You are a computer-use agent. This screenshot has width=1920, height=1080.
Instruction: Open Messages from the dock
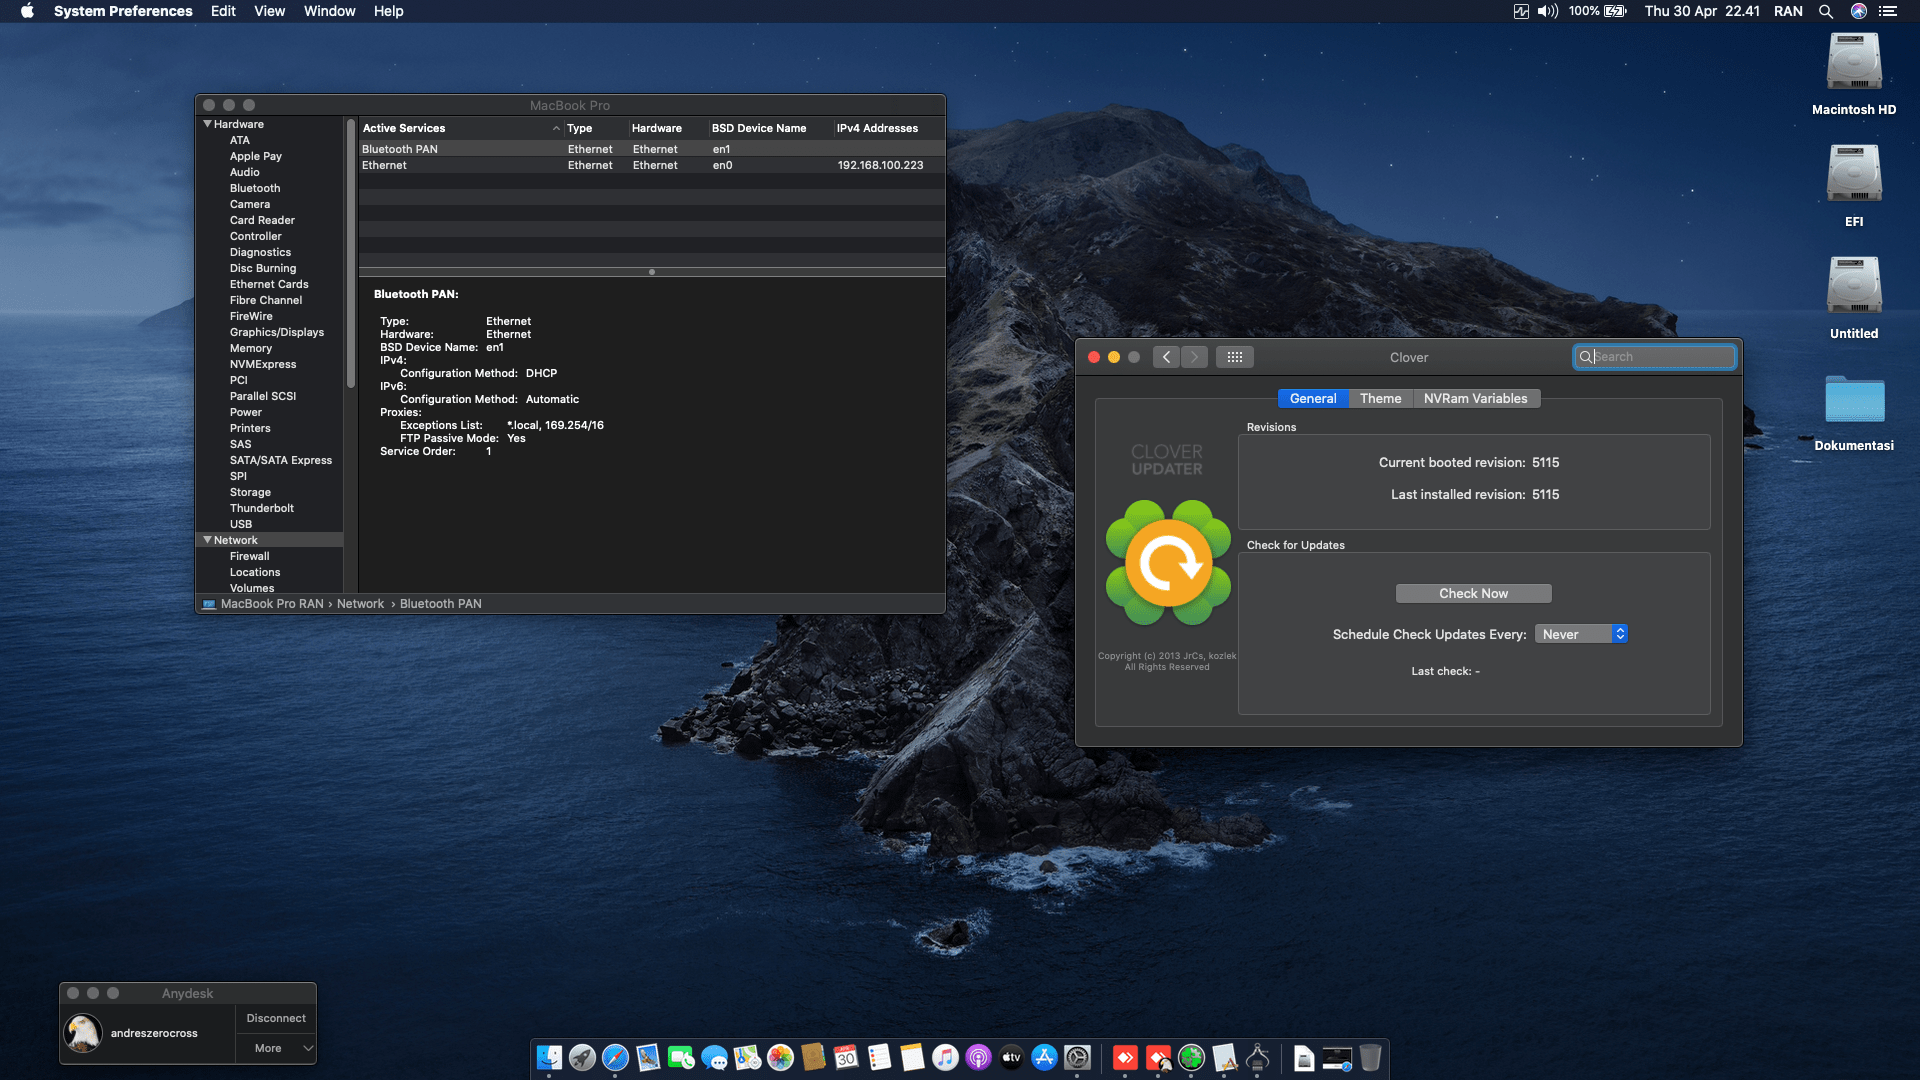click(714, 1057)
